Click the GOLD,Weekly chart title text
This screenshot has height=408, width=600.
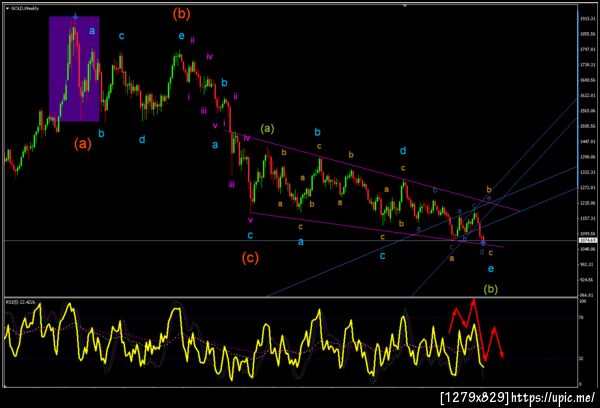pyautogui.click(x=25, y=8)
